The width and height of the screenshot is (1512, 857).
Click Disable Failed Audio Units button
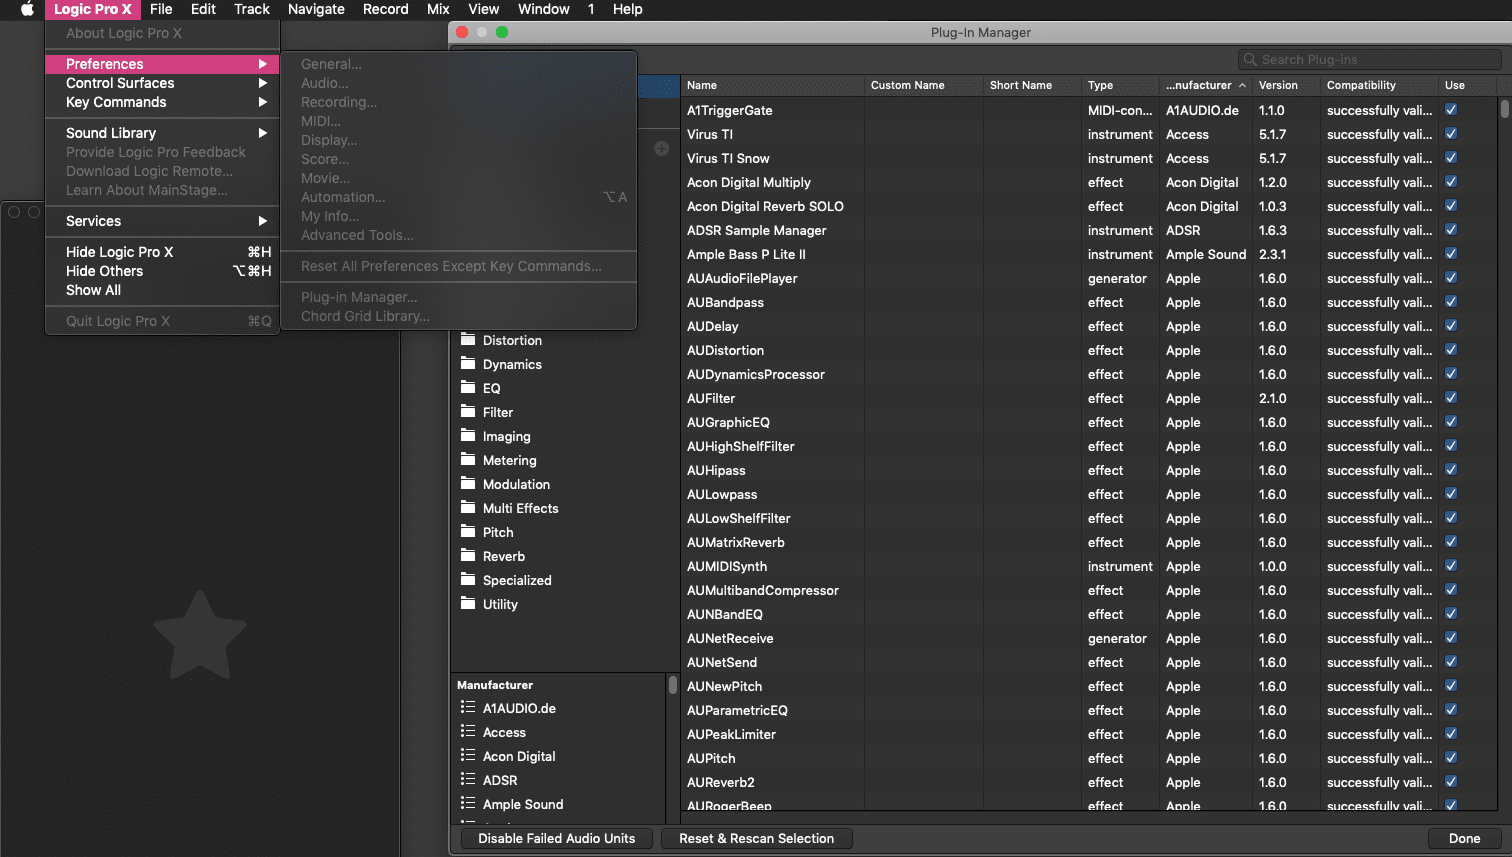point(556,838)
